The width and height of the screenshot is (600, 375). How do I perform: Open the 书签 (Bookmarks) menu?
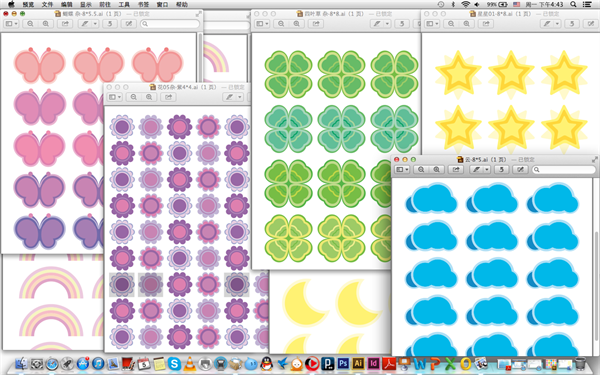[x=143, y=5]
